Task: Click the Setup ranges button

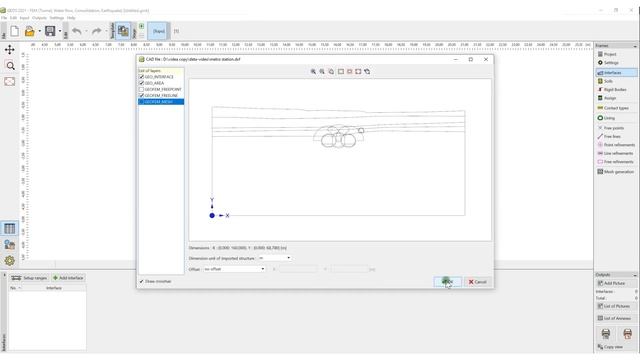Action: pyautogui.click(x=29, y=278)
